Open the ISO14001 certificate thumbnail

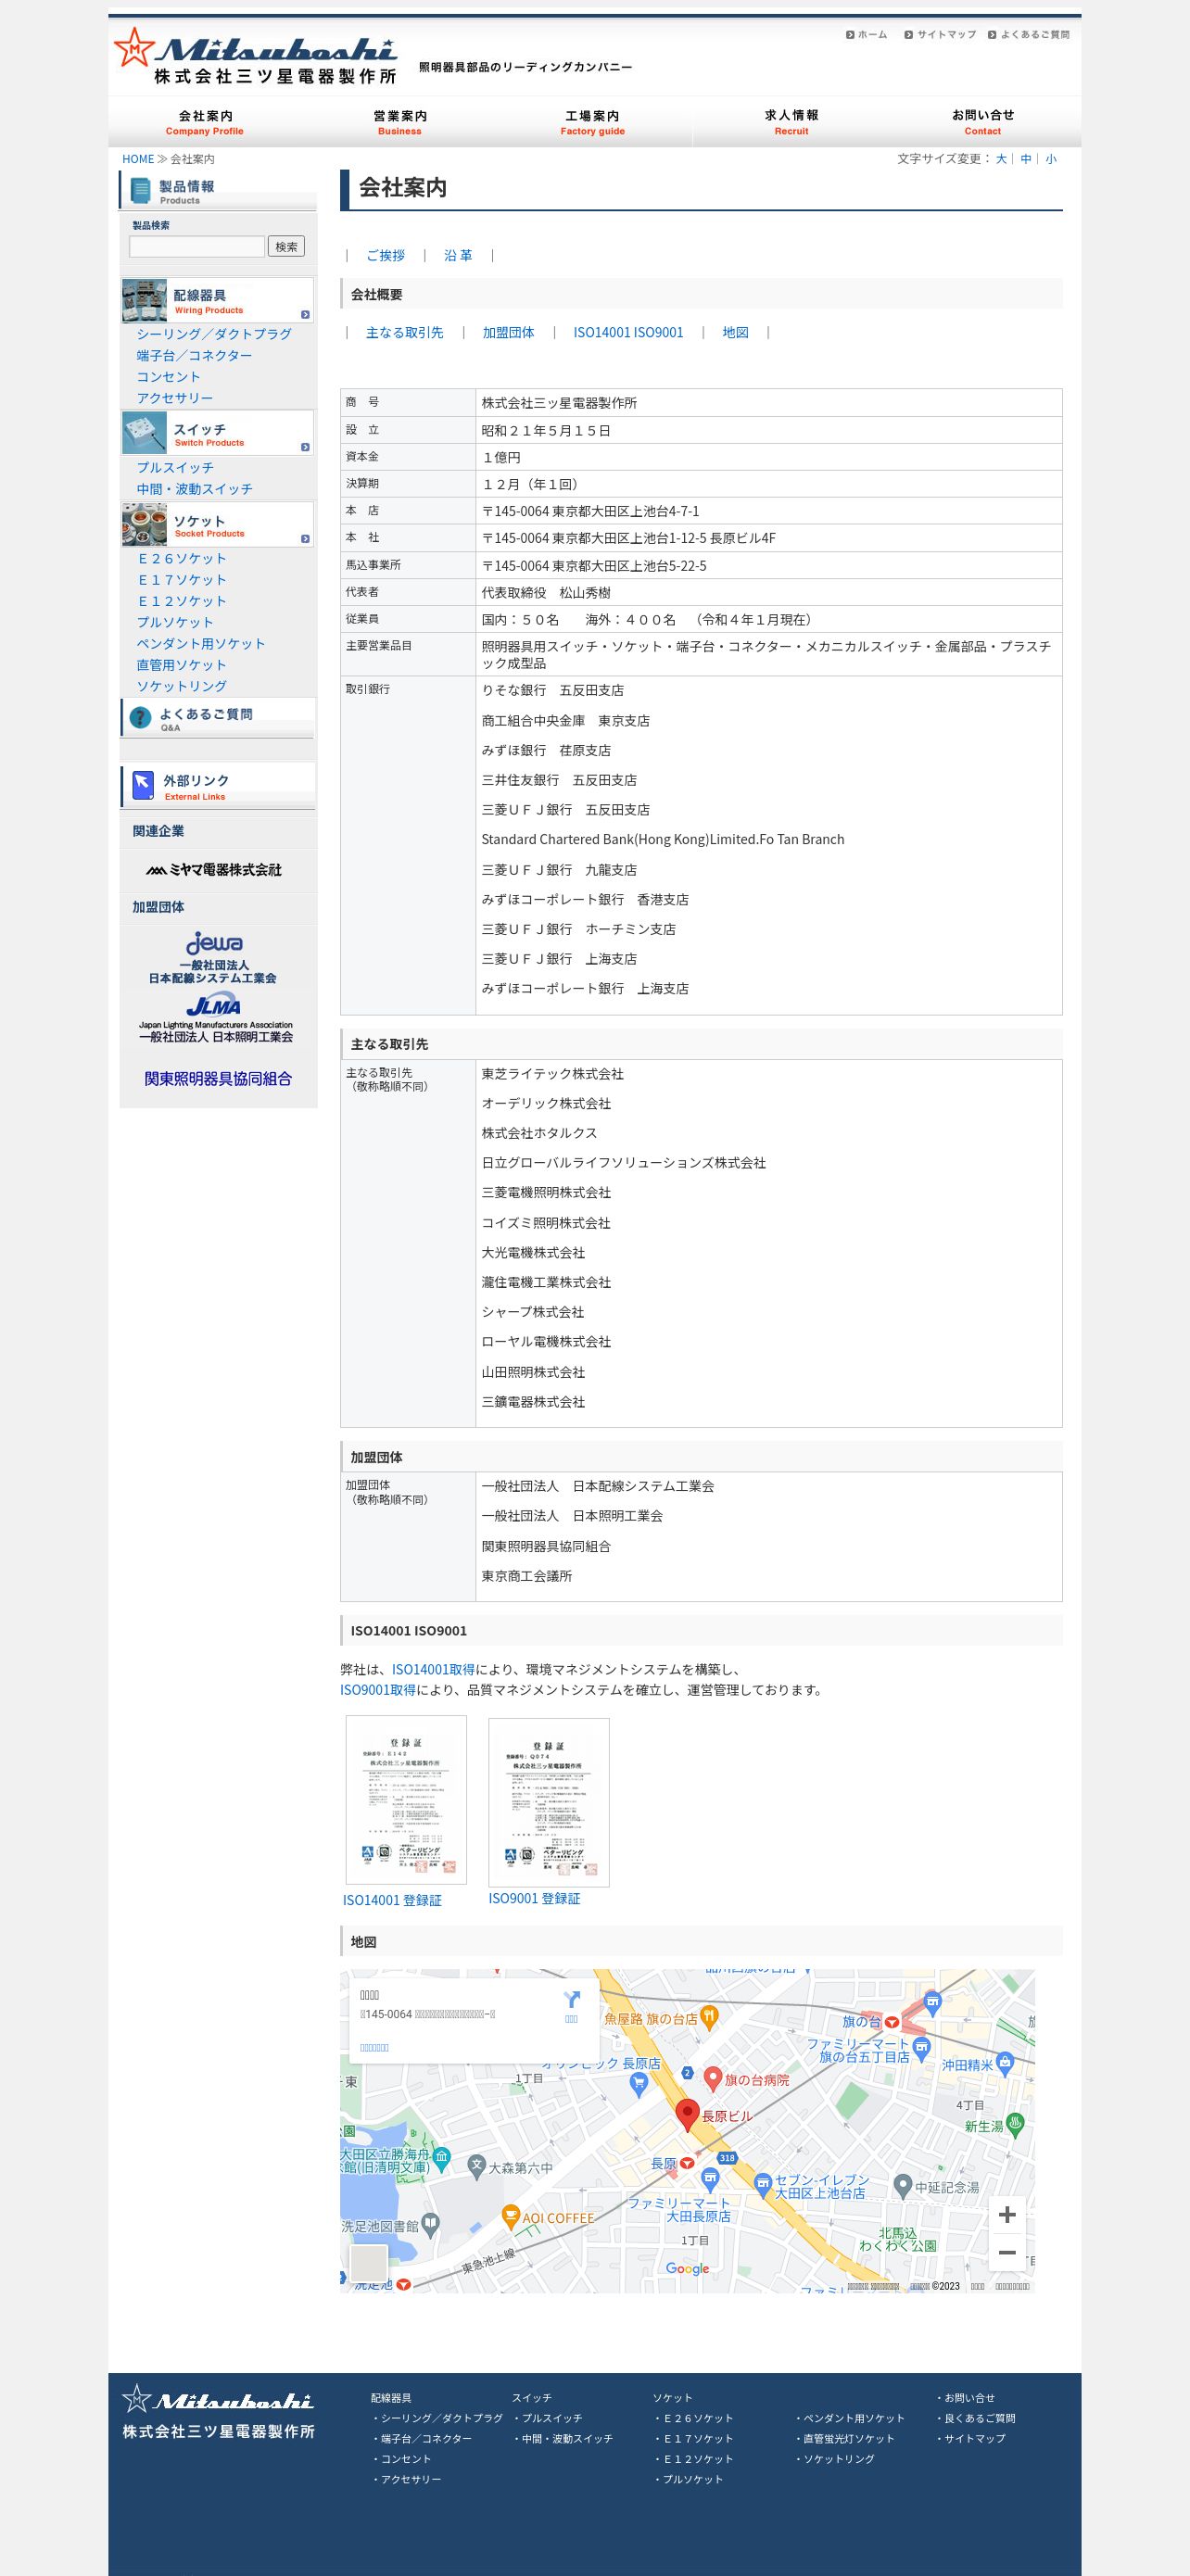(406, 1800)
